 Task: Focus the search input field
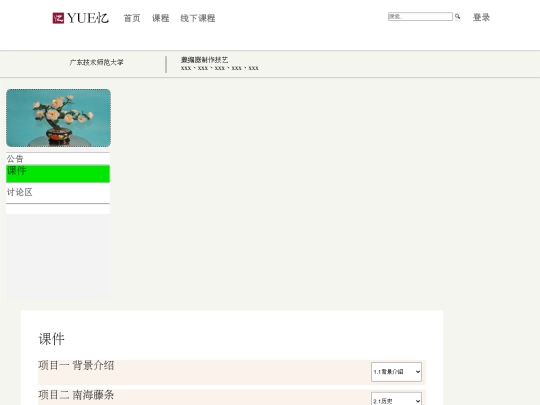point(420,17)
